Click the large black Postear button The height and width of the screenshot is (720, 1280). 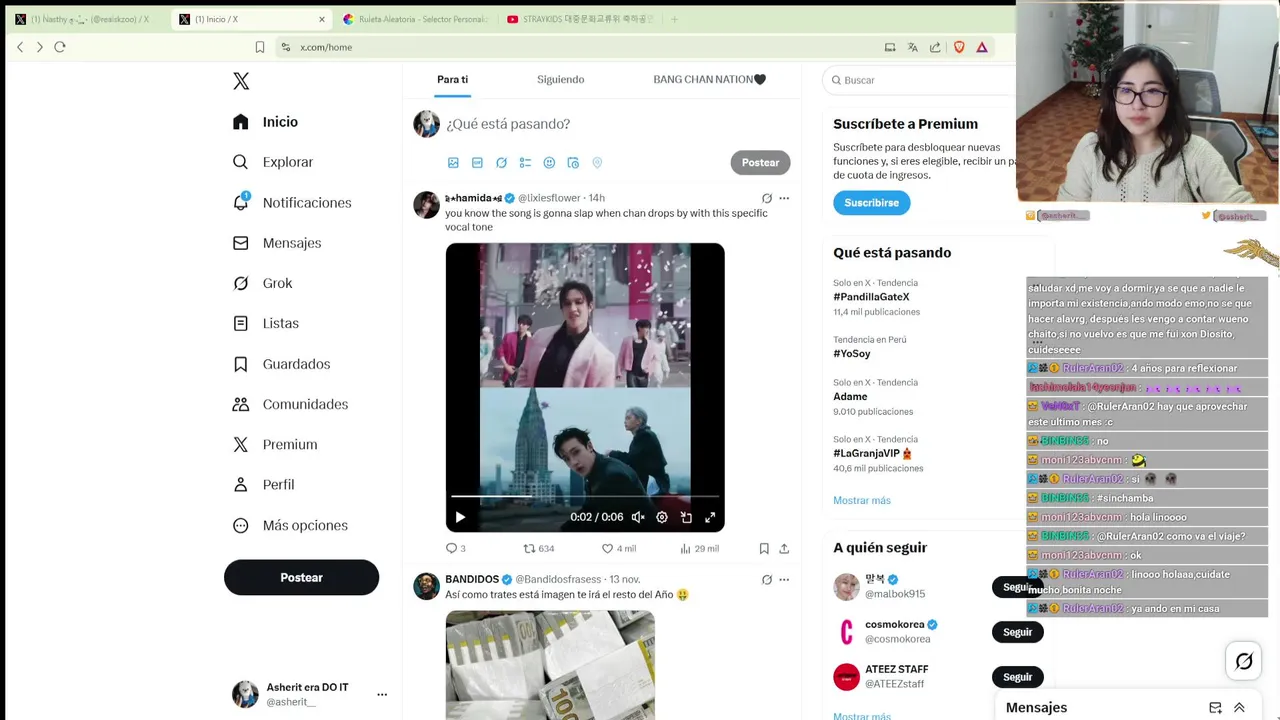click(x=301, y=577)
